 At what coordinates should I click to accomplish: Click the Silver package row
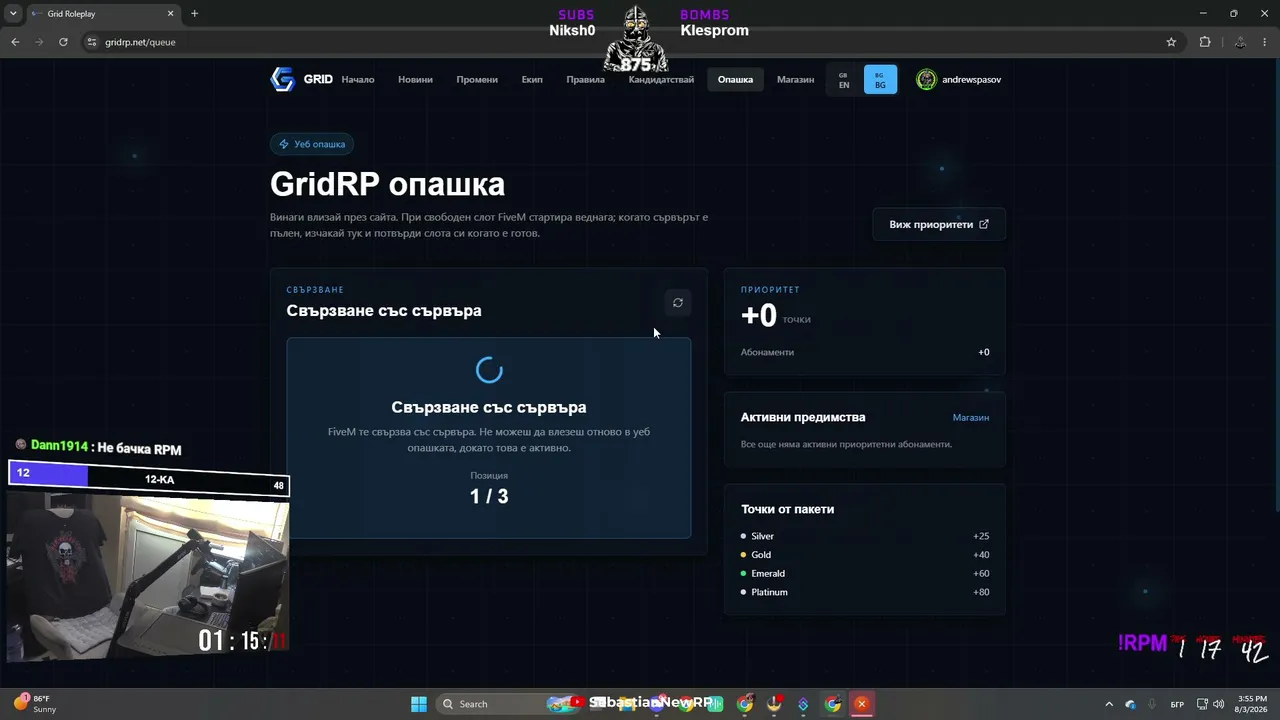(x=865, y=536)
